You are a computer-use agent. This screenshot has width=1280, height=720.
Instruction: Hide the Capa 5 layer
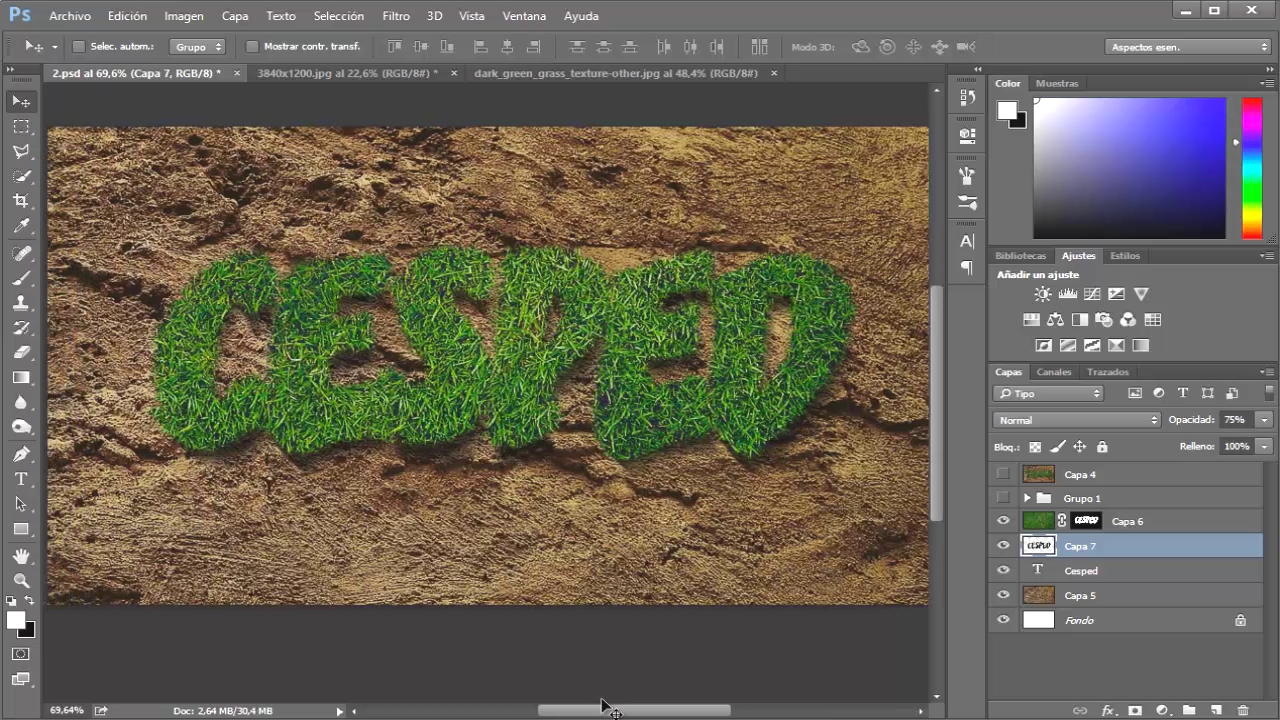coord(1003,595)
